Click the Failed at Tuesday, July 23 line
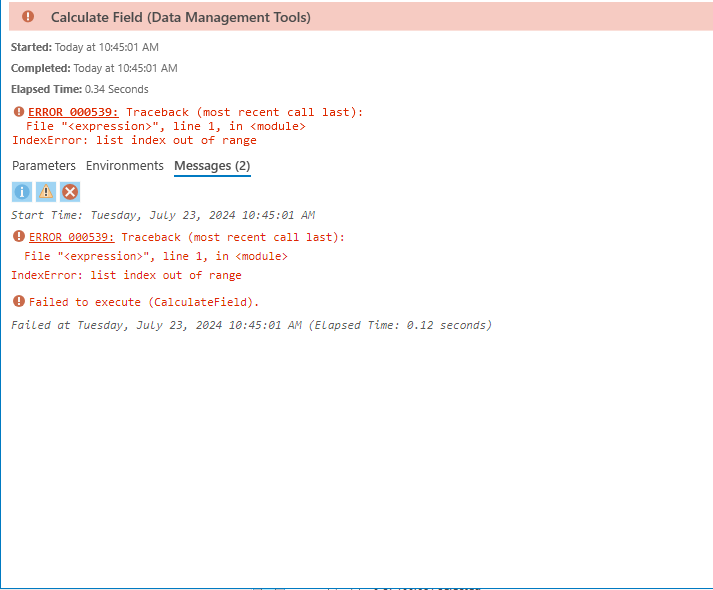 tap(251, 325)
